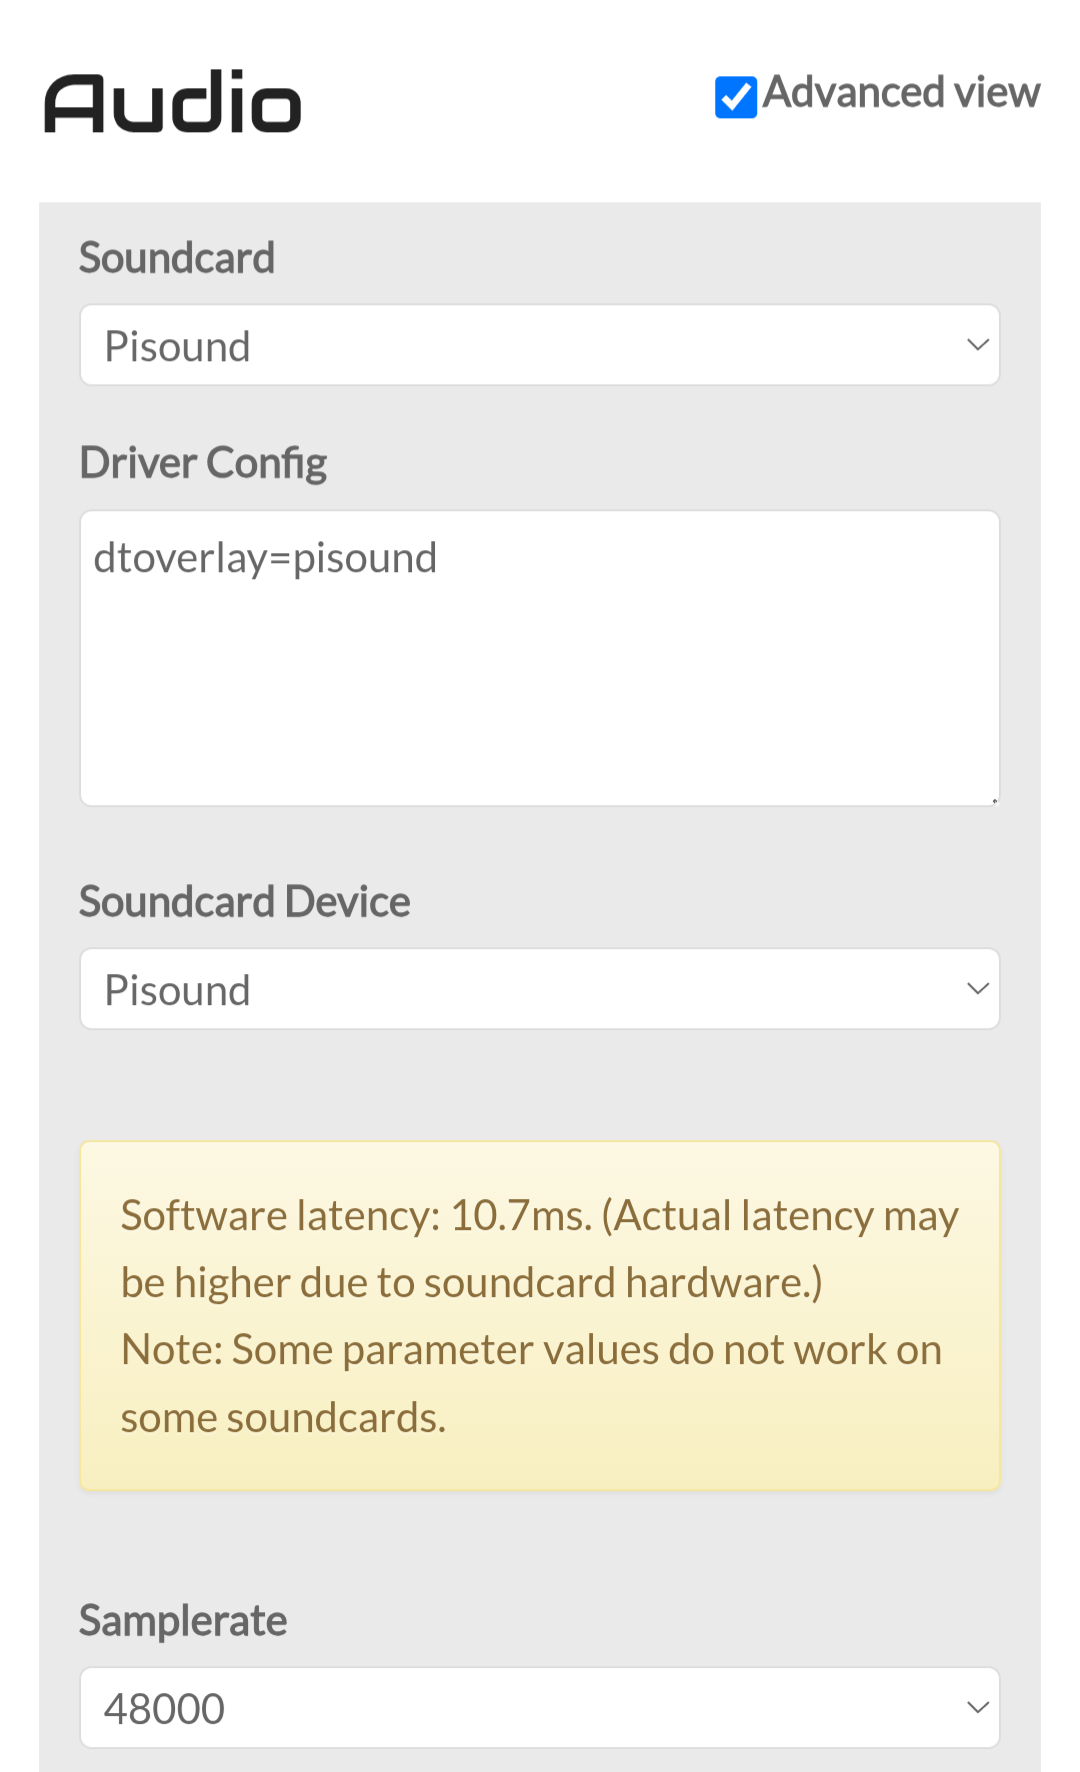
Task: Click the Audio page heading
Action: click(x=172, y=103)
